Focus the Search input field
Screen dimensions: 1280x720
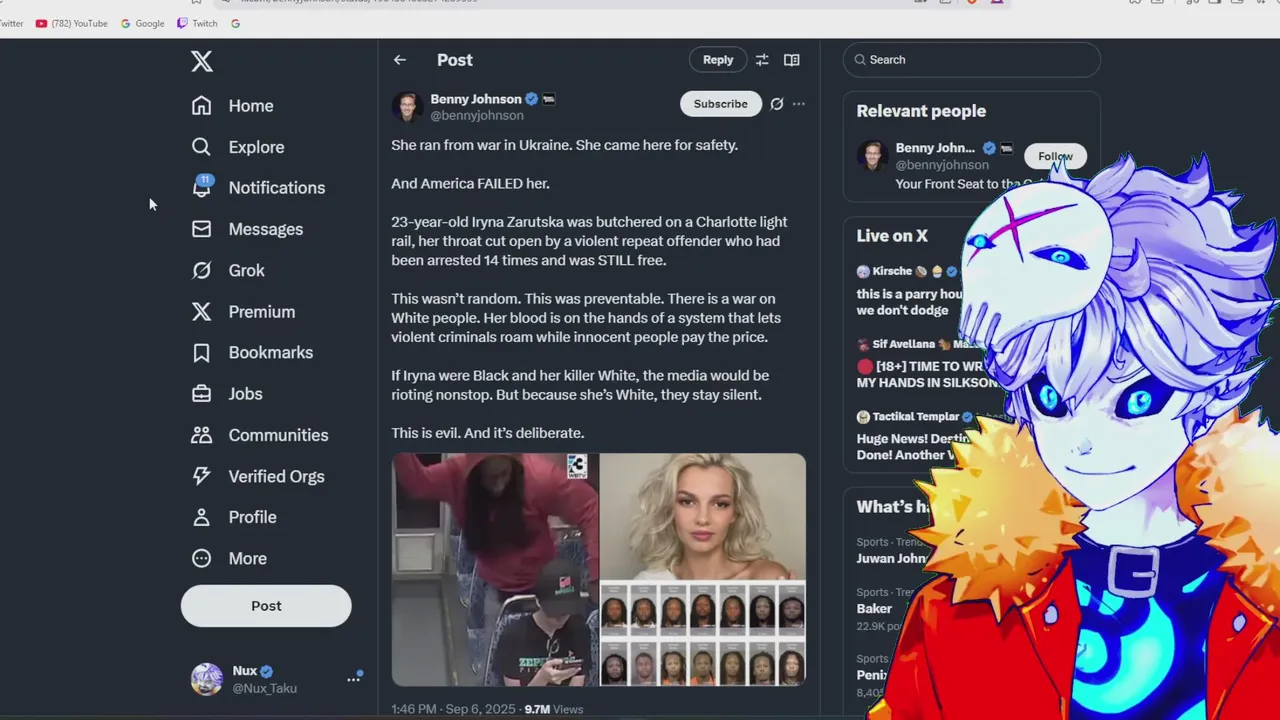click(972, 60)
